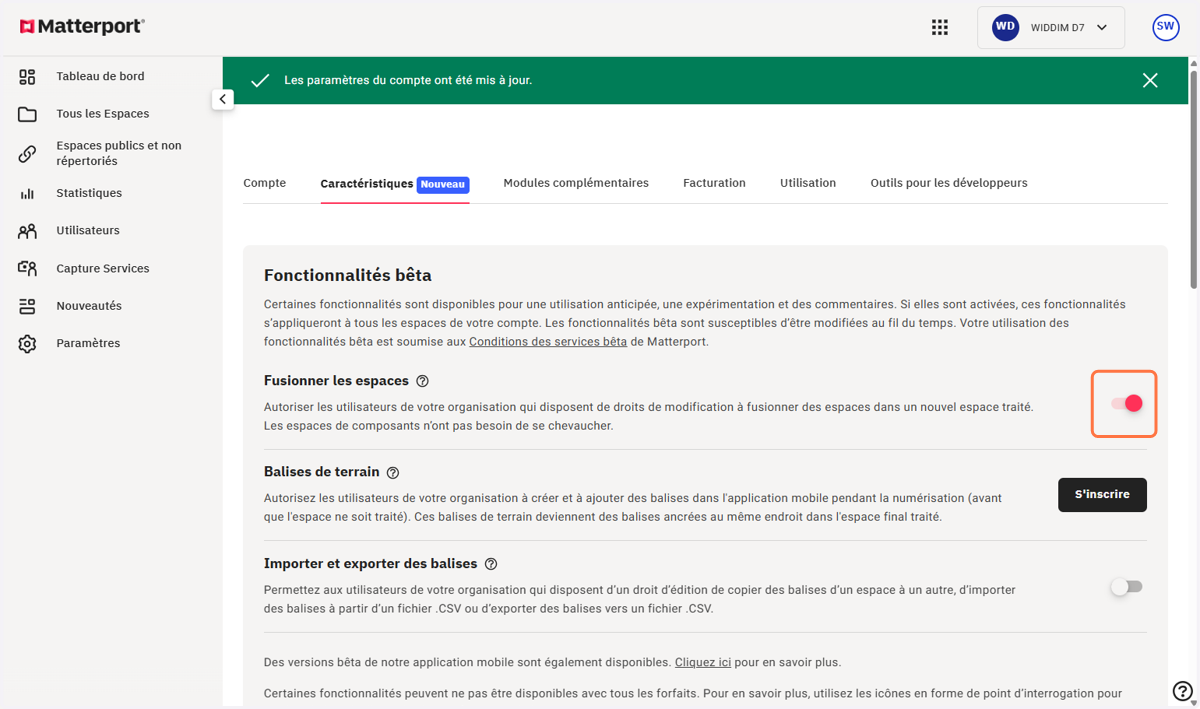The width and height of the screenshot is (1200, 709).
Task: Open the help question mark at bottom right
Action: coord(1182,691)
